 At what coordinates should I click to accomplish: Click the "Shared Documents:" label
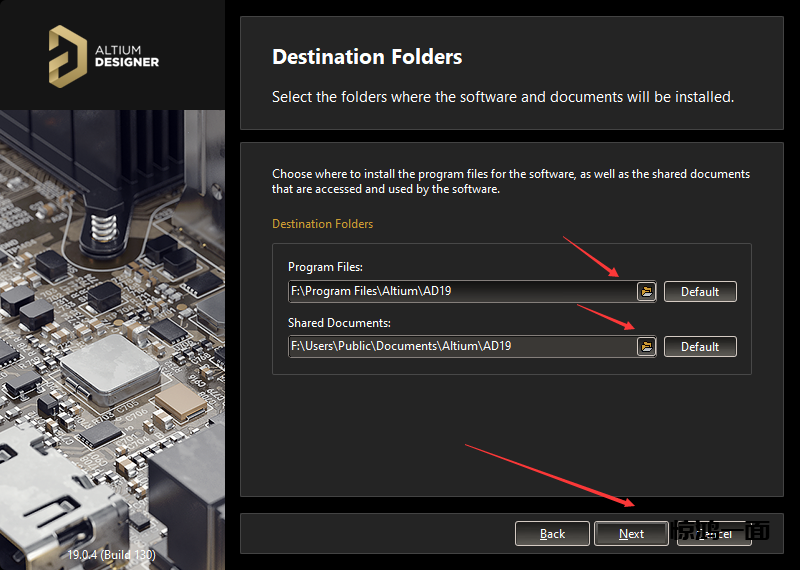click(339, 323)
